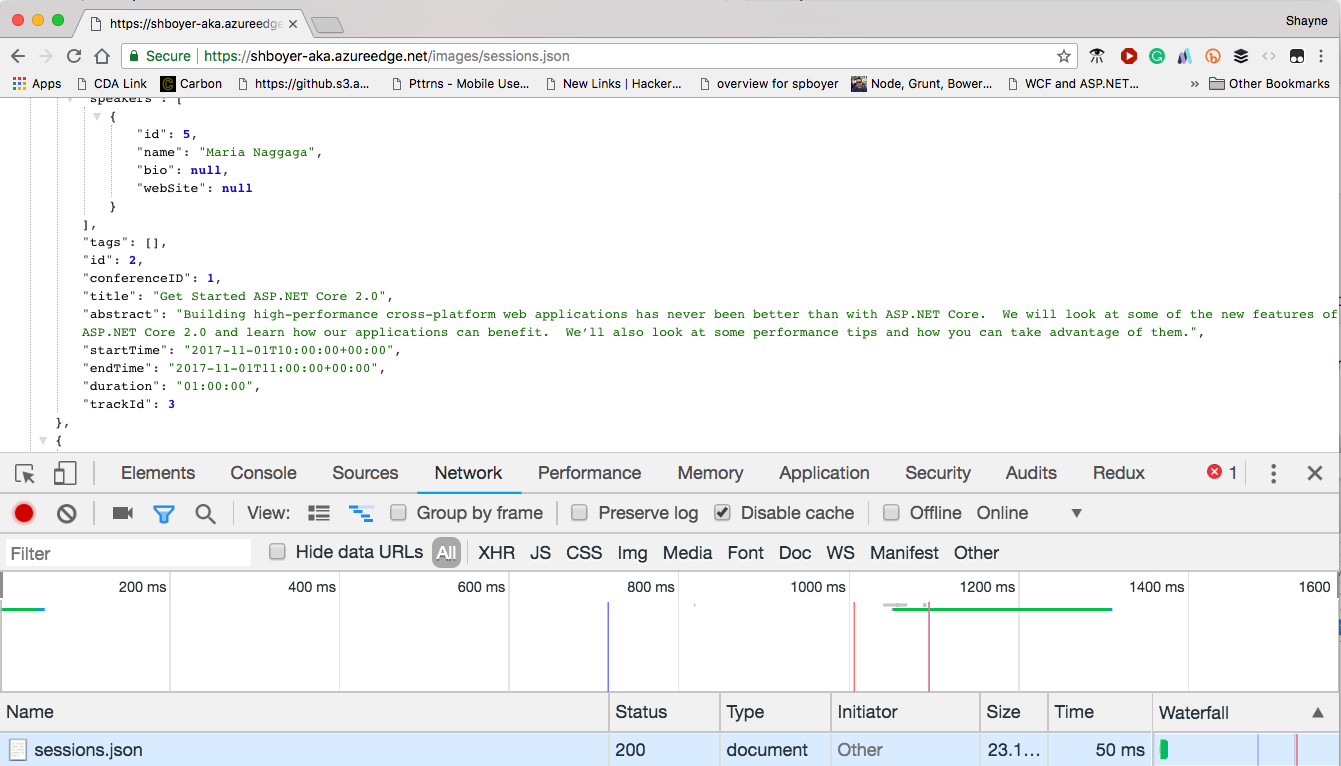This screenshot has width=1341, height=766.
Task: Click the red play-button extension icon
Action: (x=1129, y=56)
